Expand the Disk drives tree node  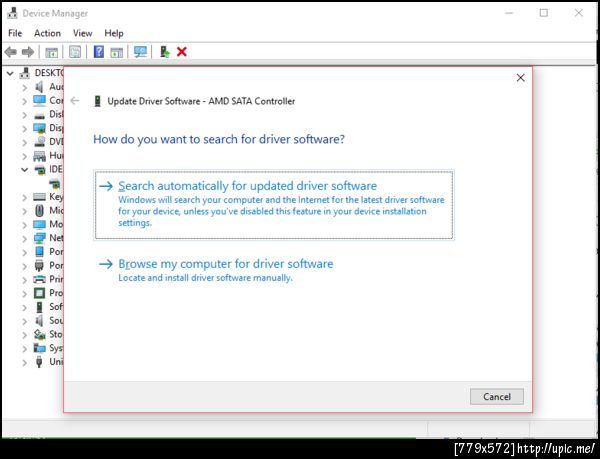24,115
